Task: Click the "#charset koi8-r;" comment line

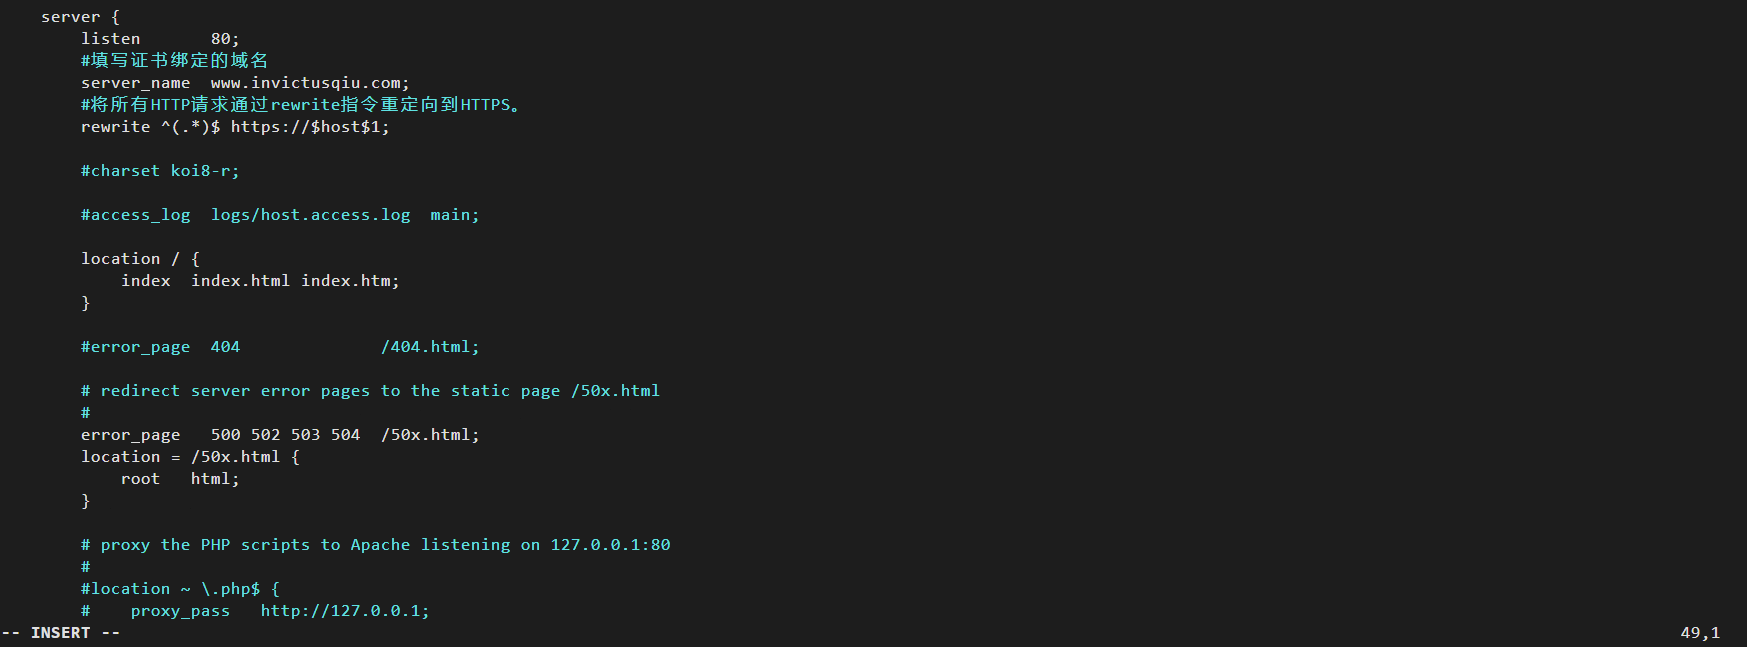Action: pos(160,171)
